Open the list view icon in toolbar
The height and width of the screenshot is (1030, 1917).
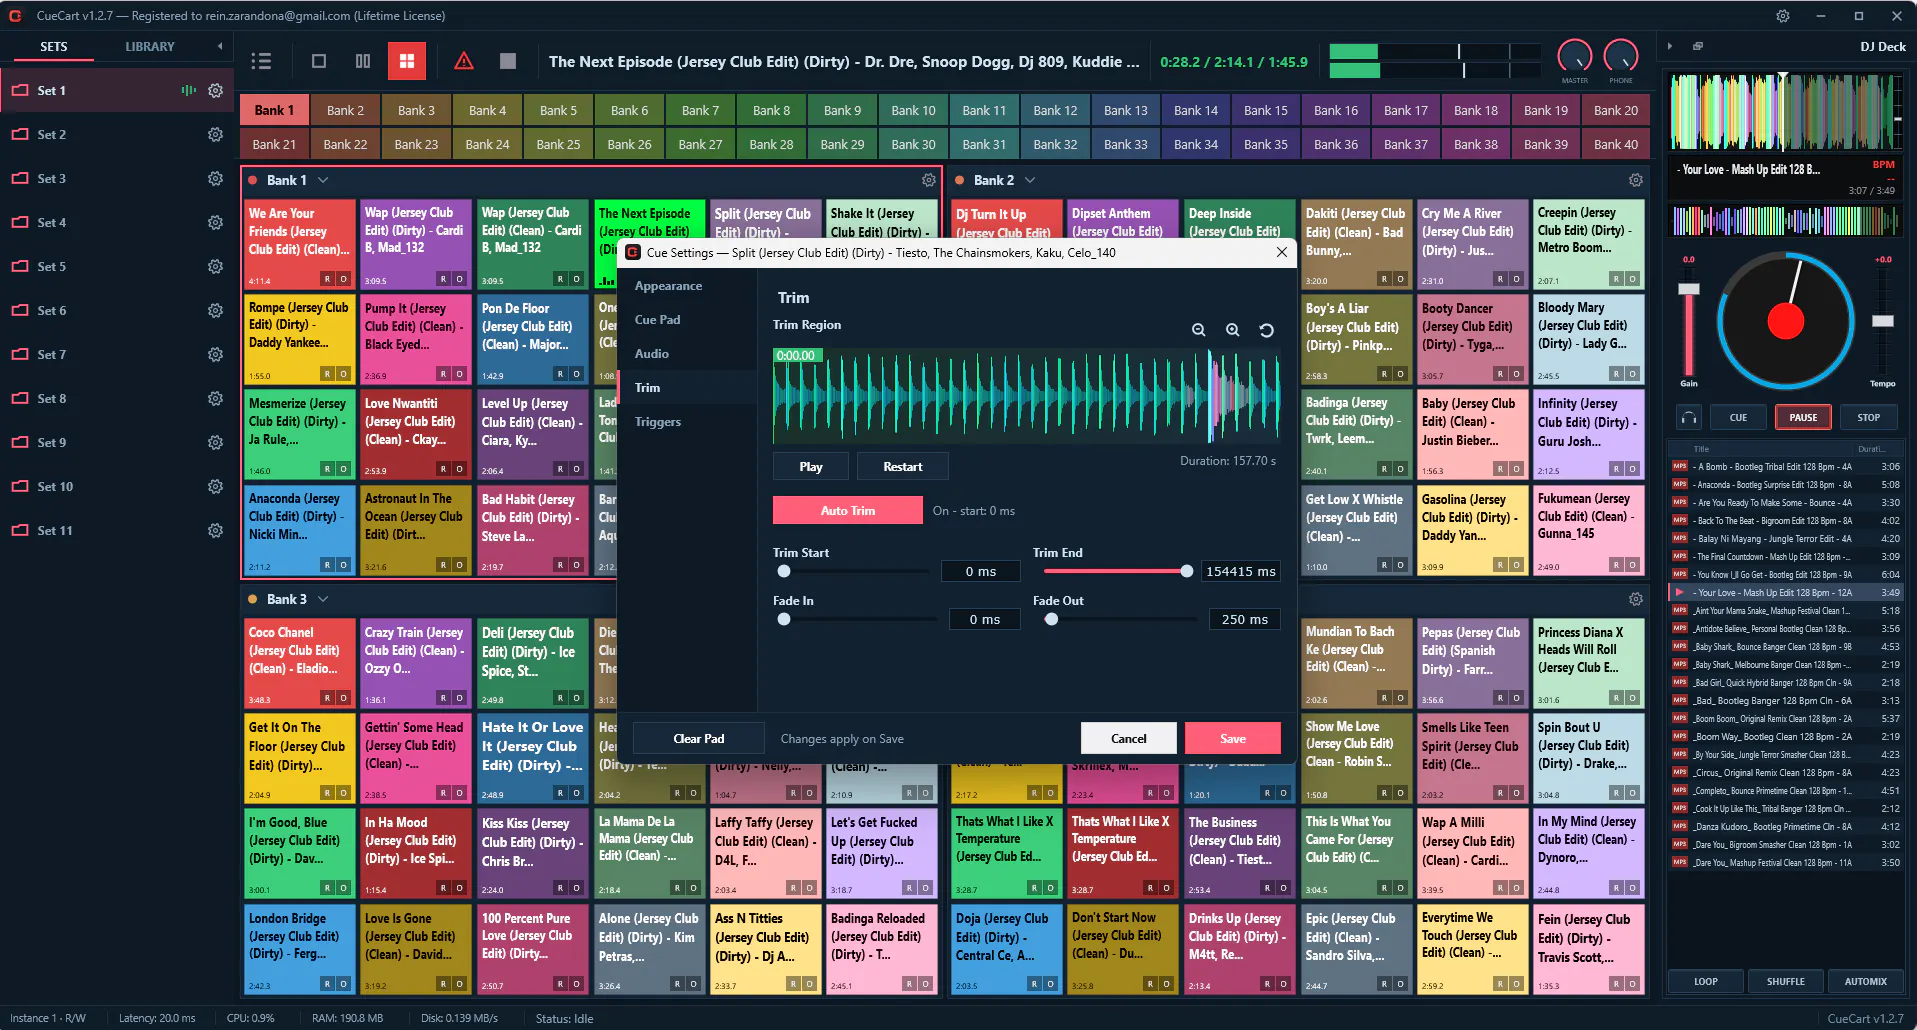261,61
